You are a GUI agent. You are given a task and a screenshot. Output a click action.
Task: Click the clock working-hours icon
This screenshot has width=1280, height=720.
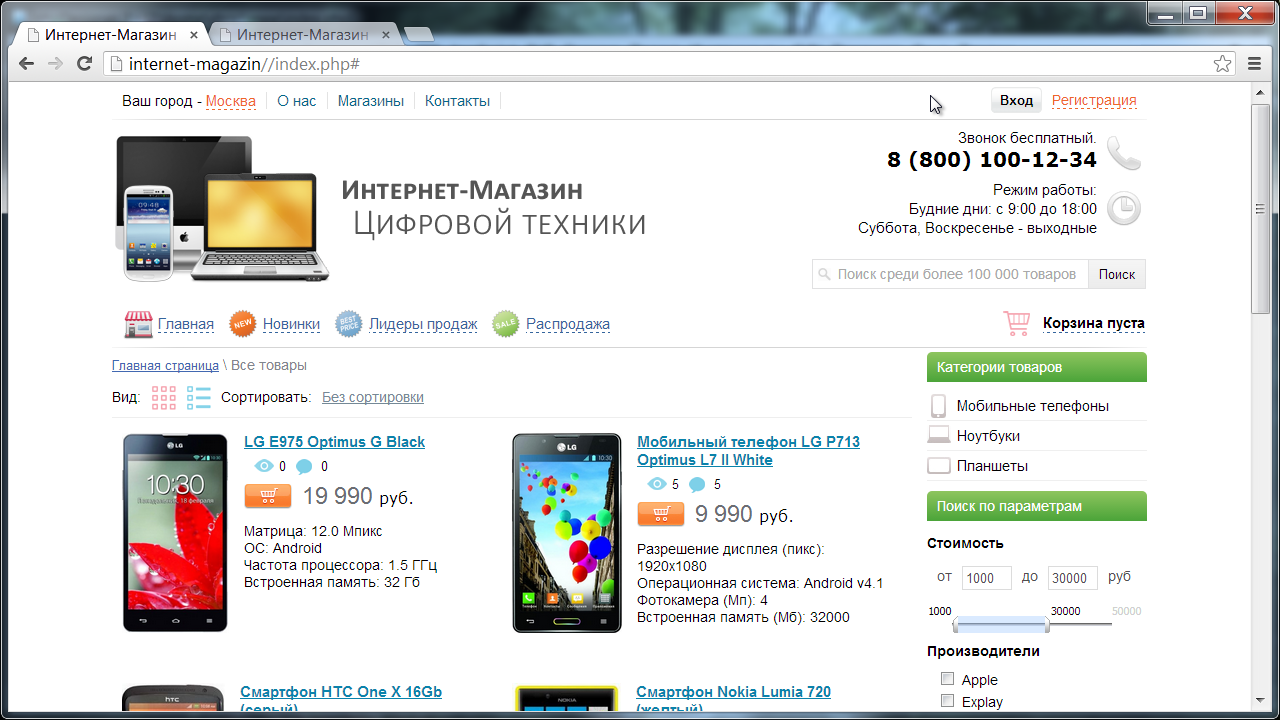coord(1124,208)
